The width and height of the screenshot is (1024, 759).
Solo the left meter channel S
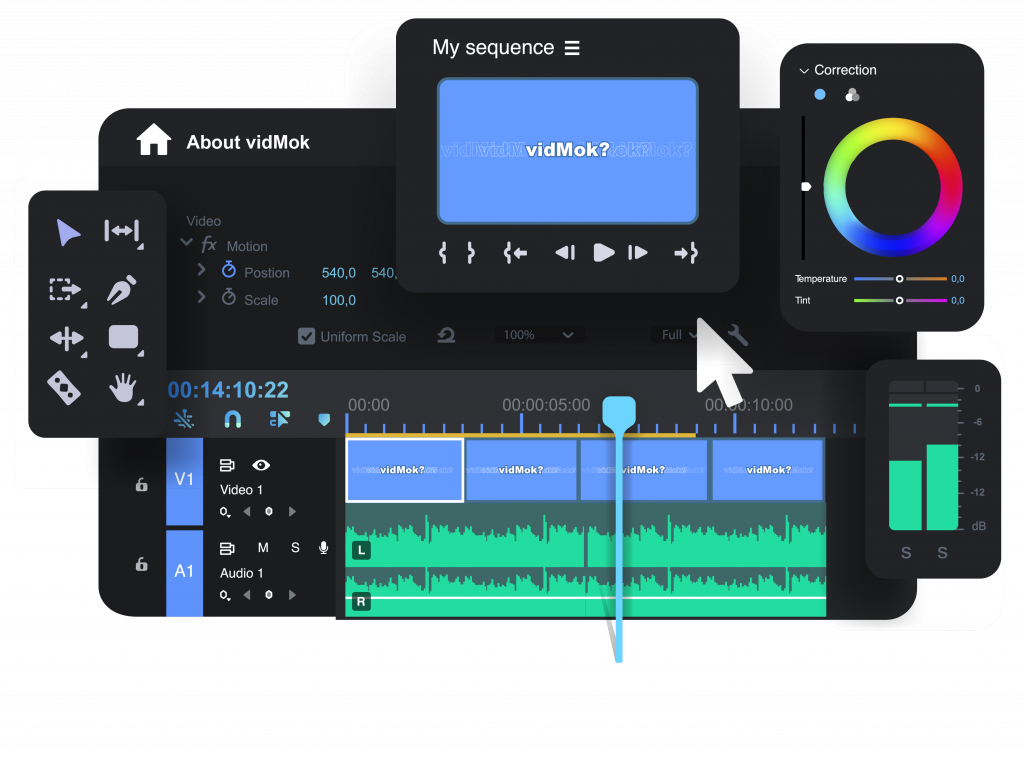pyautogui.click(x=906, y=553)
